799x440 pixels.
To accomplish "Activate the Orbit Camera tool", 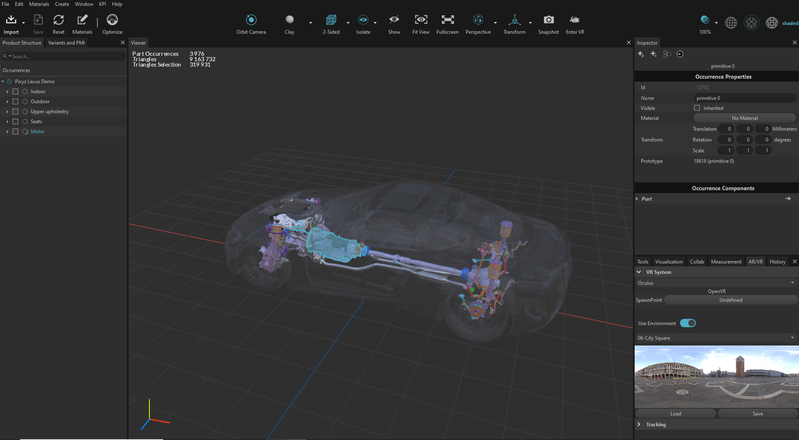I will (251, 20).
